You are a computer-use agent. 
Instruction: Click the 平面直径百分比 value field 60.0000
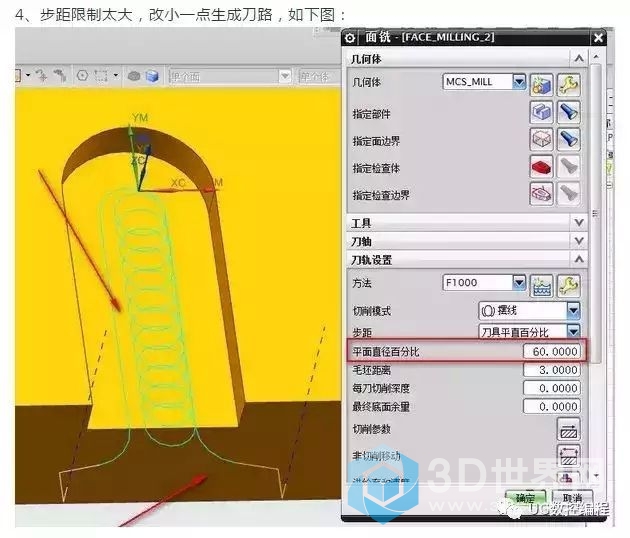click(552, 352)
